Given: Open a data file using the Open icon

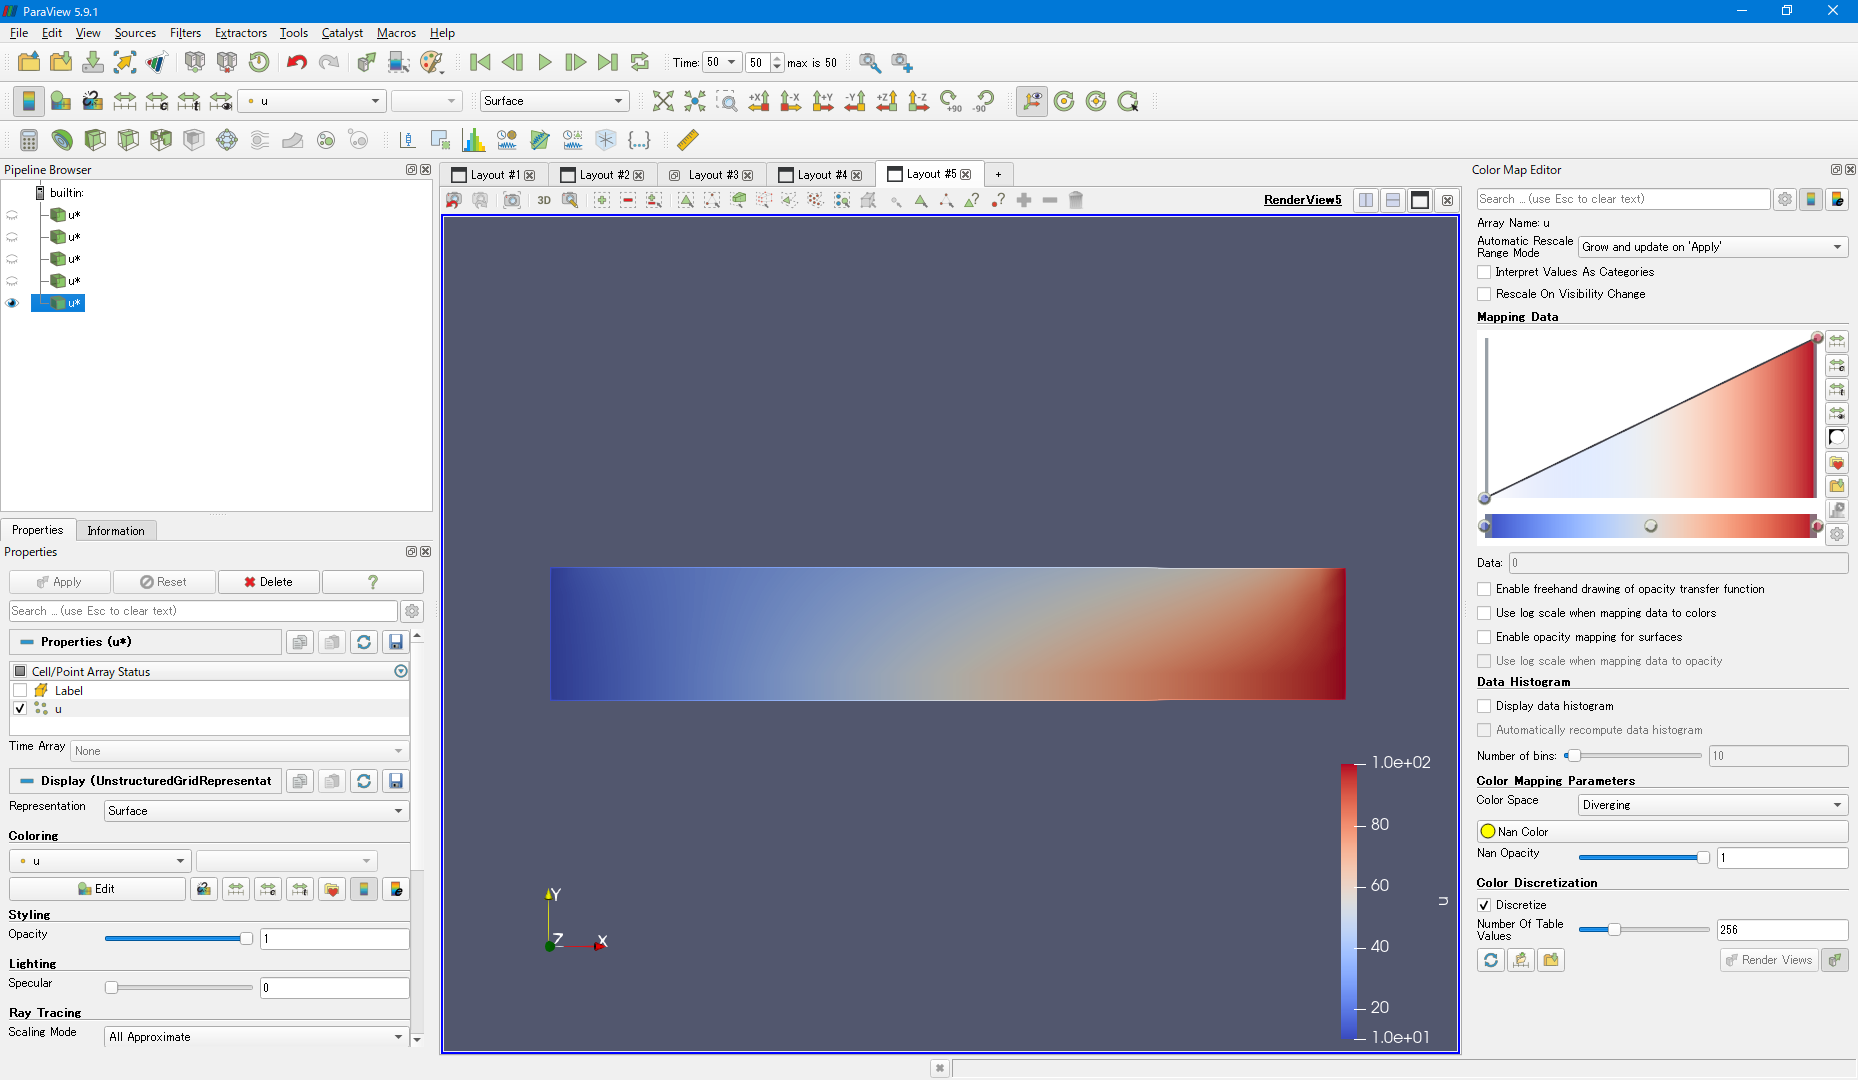Looking at the screenshot, I should [x=29, y=62].
